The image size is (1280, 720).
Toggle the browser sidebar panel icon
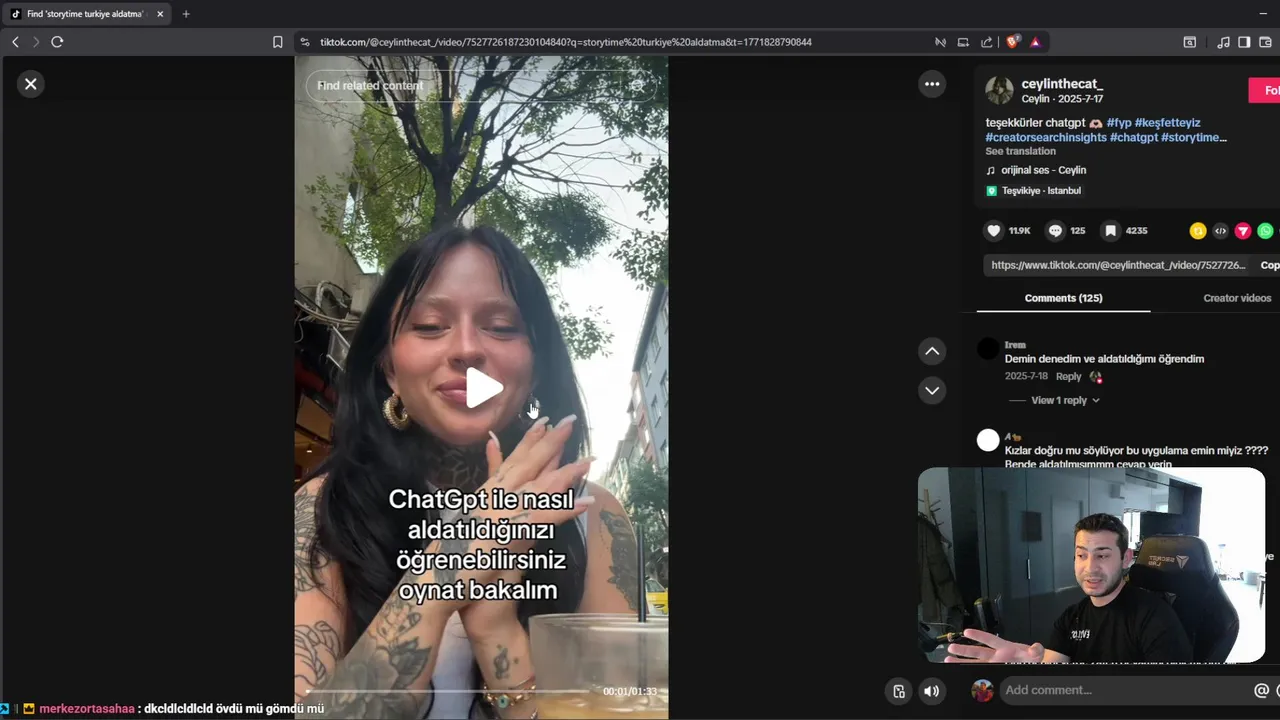tap(1244, 42)
